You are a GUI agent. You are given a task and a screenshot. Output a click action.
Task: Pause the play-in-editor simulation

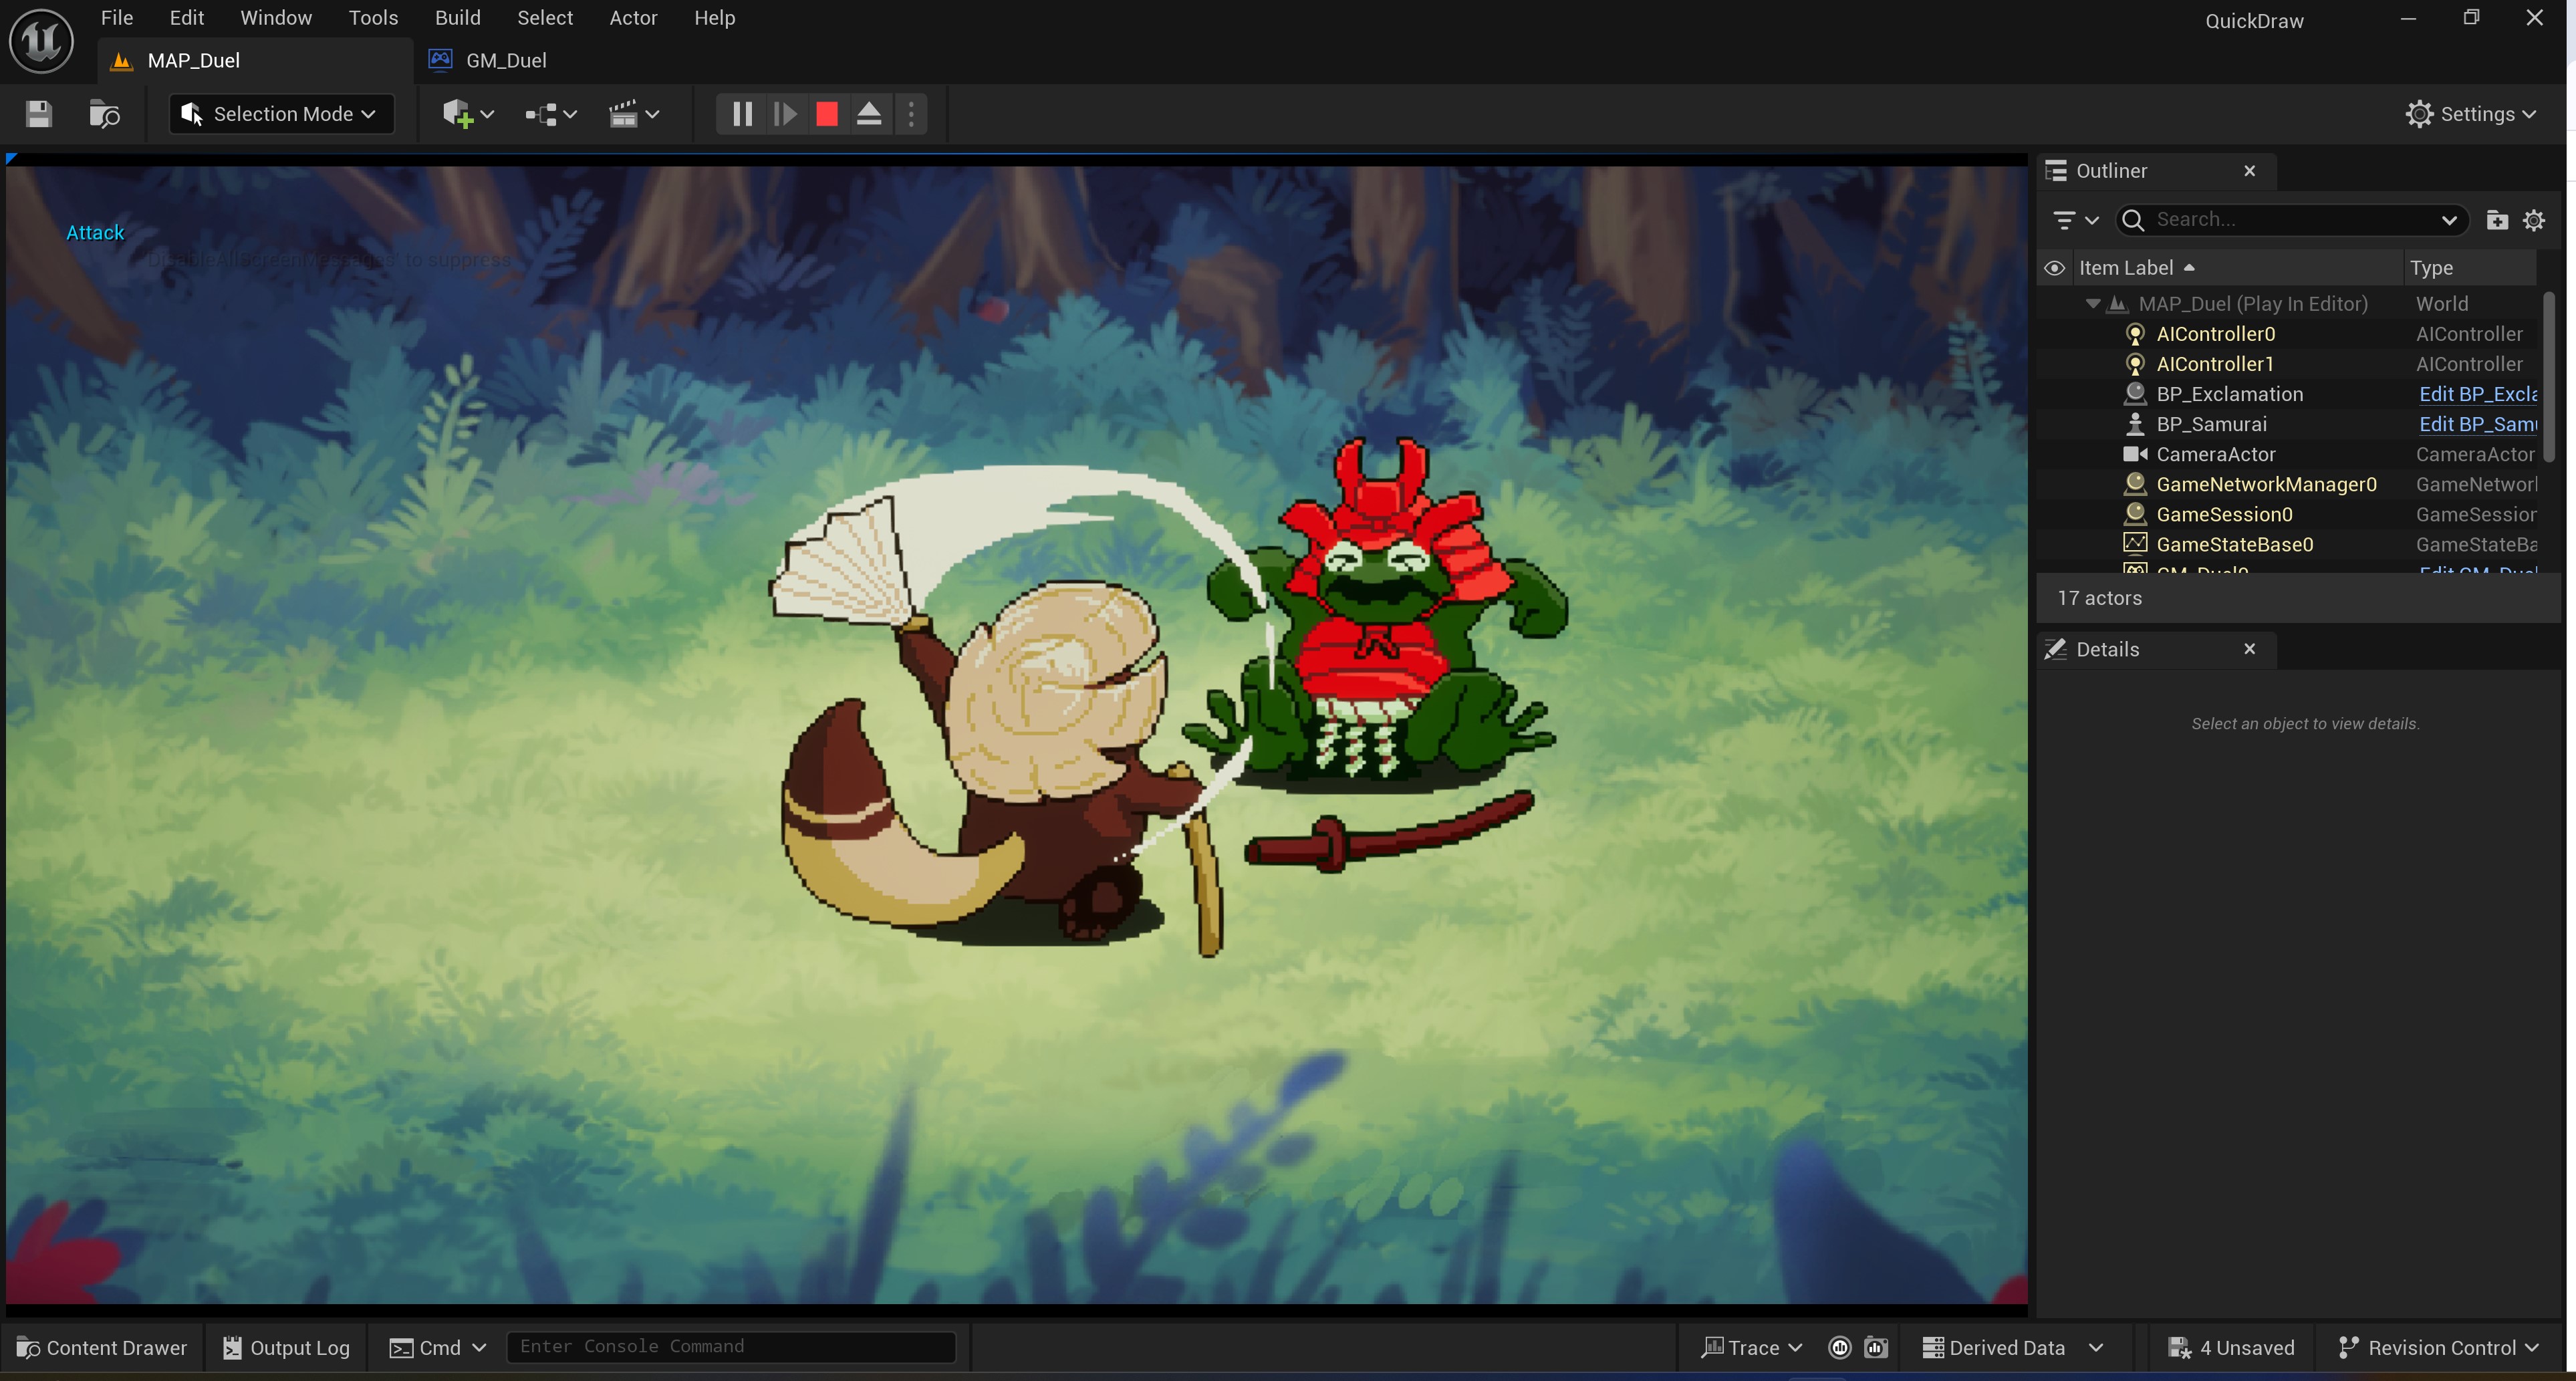point(742,114)
